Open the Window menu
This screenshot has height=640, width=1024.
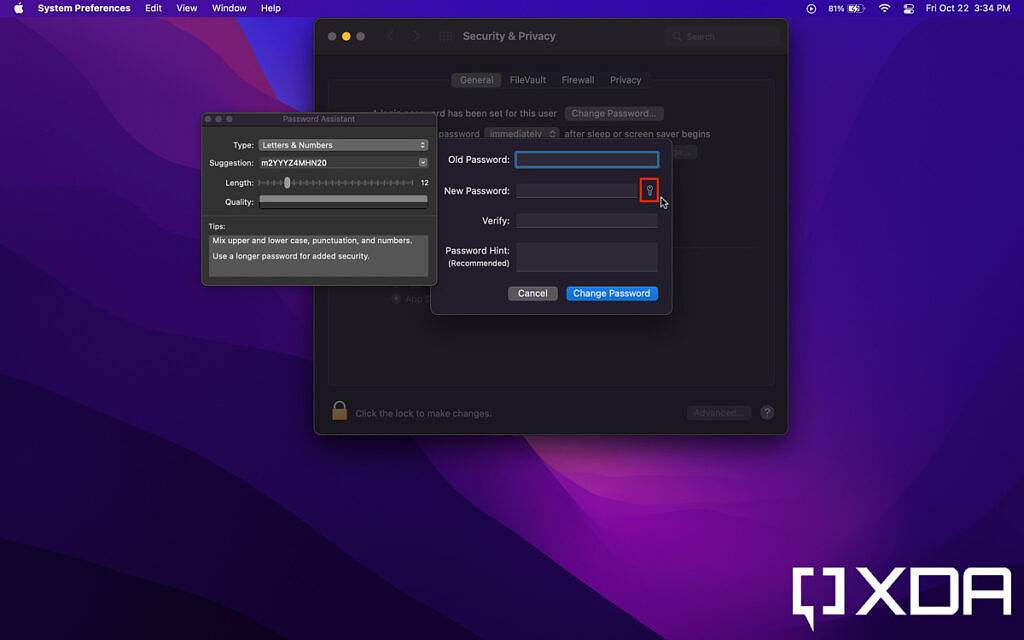coord(229,8)
